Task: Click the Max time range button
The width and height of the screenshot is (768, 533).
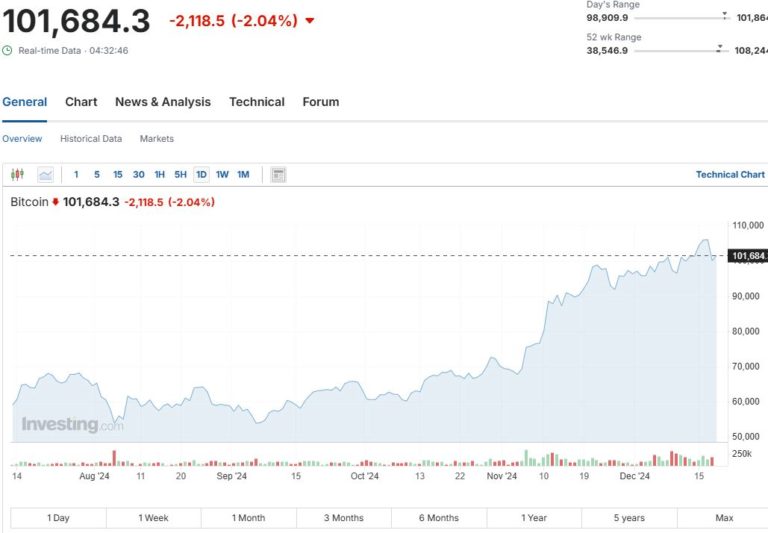Action: point(724,518)
